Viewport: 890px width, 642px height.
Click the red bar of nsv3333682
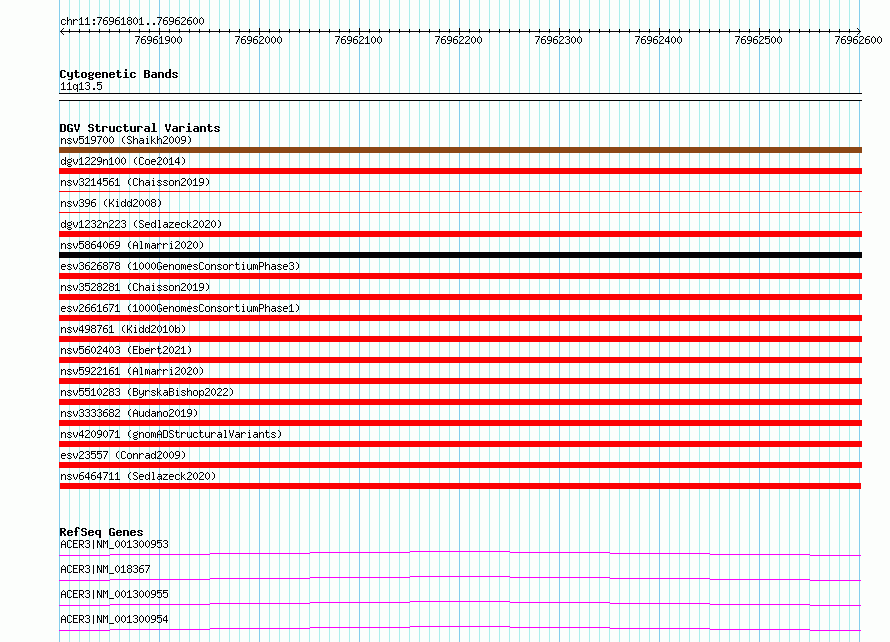click(x=460, y=423)
